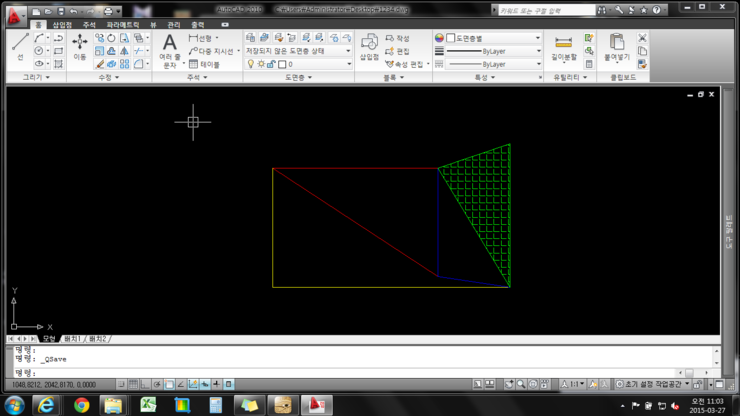Click the 작성 (Create block) button
This screenshot has width=740, height=416.
(397, 38)
